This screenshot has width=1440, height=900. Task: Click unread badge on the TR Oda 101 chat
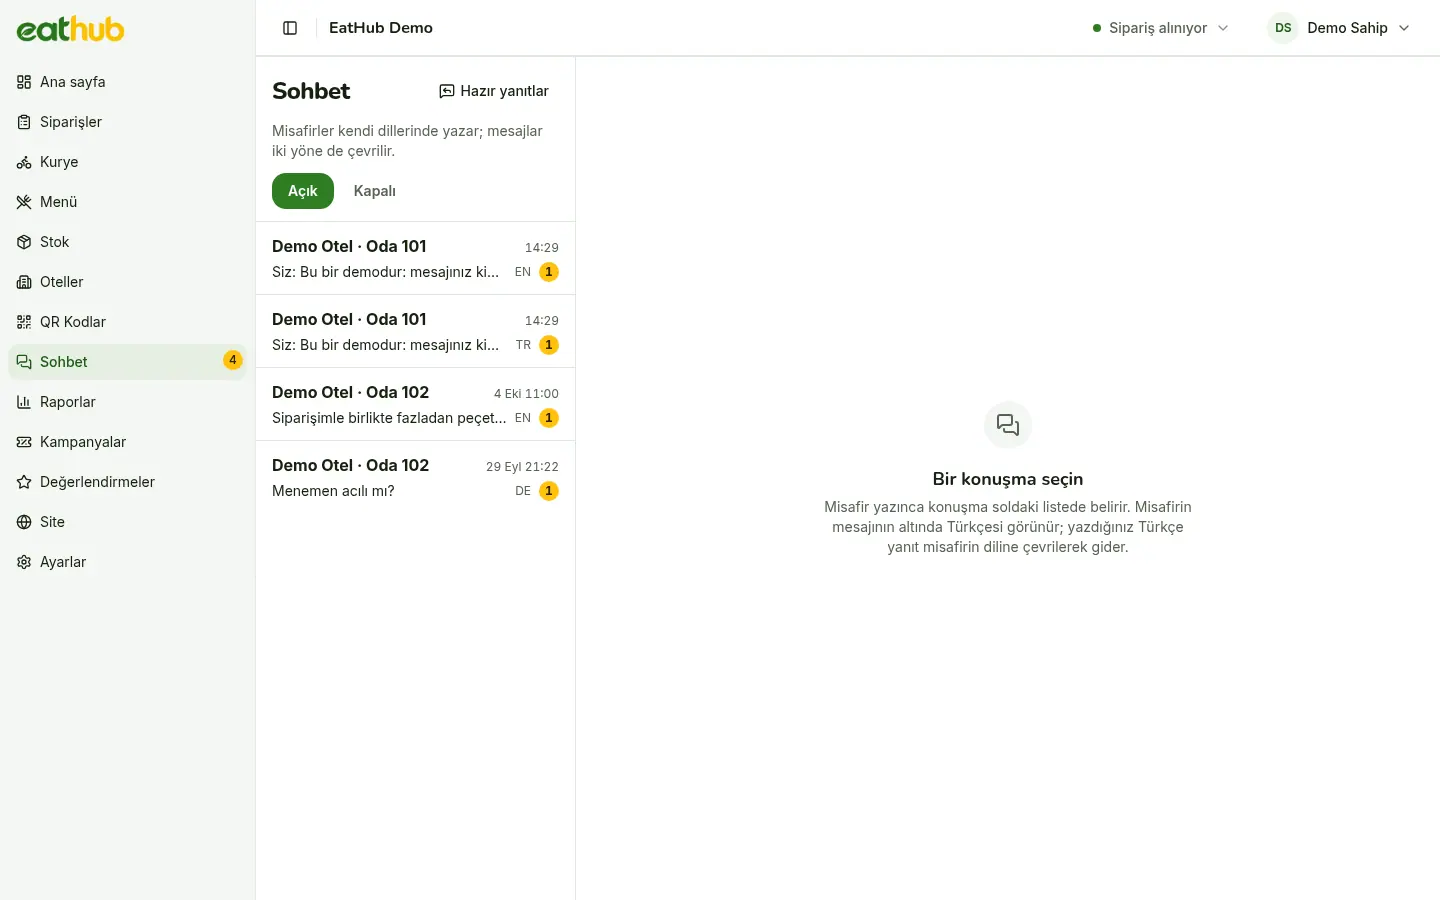click(x=549, y=345)
